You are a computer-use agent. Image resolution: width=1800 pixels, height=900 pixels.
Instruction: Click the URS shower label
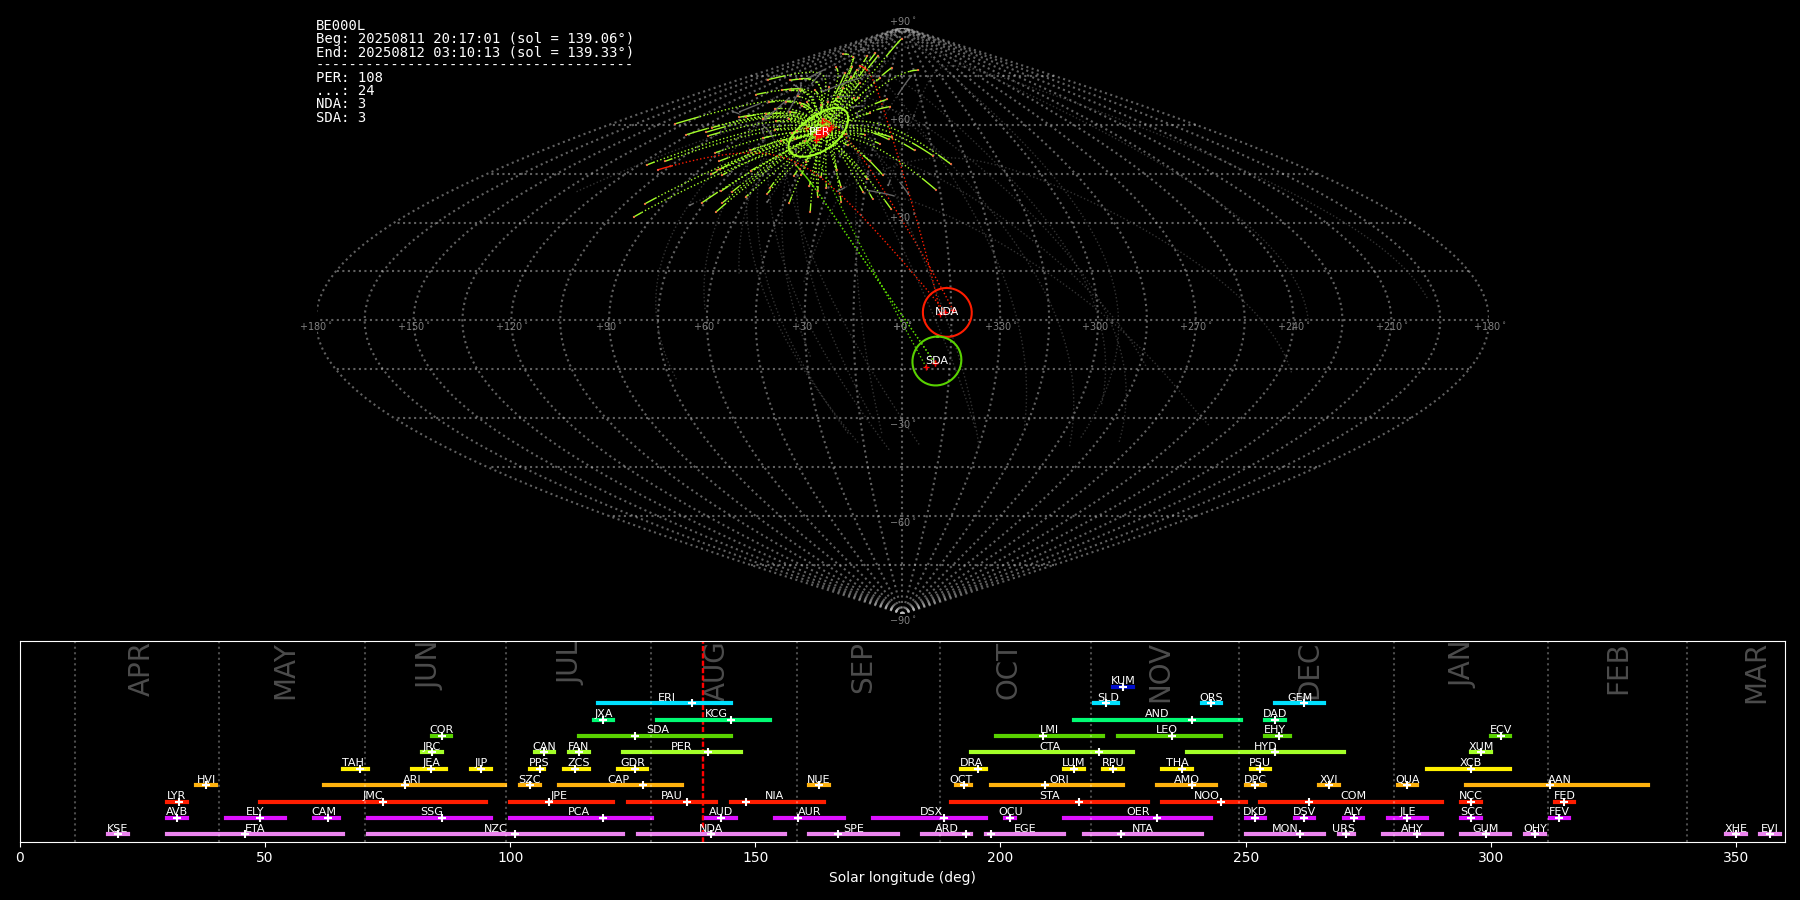1343,829
